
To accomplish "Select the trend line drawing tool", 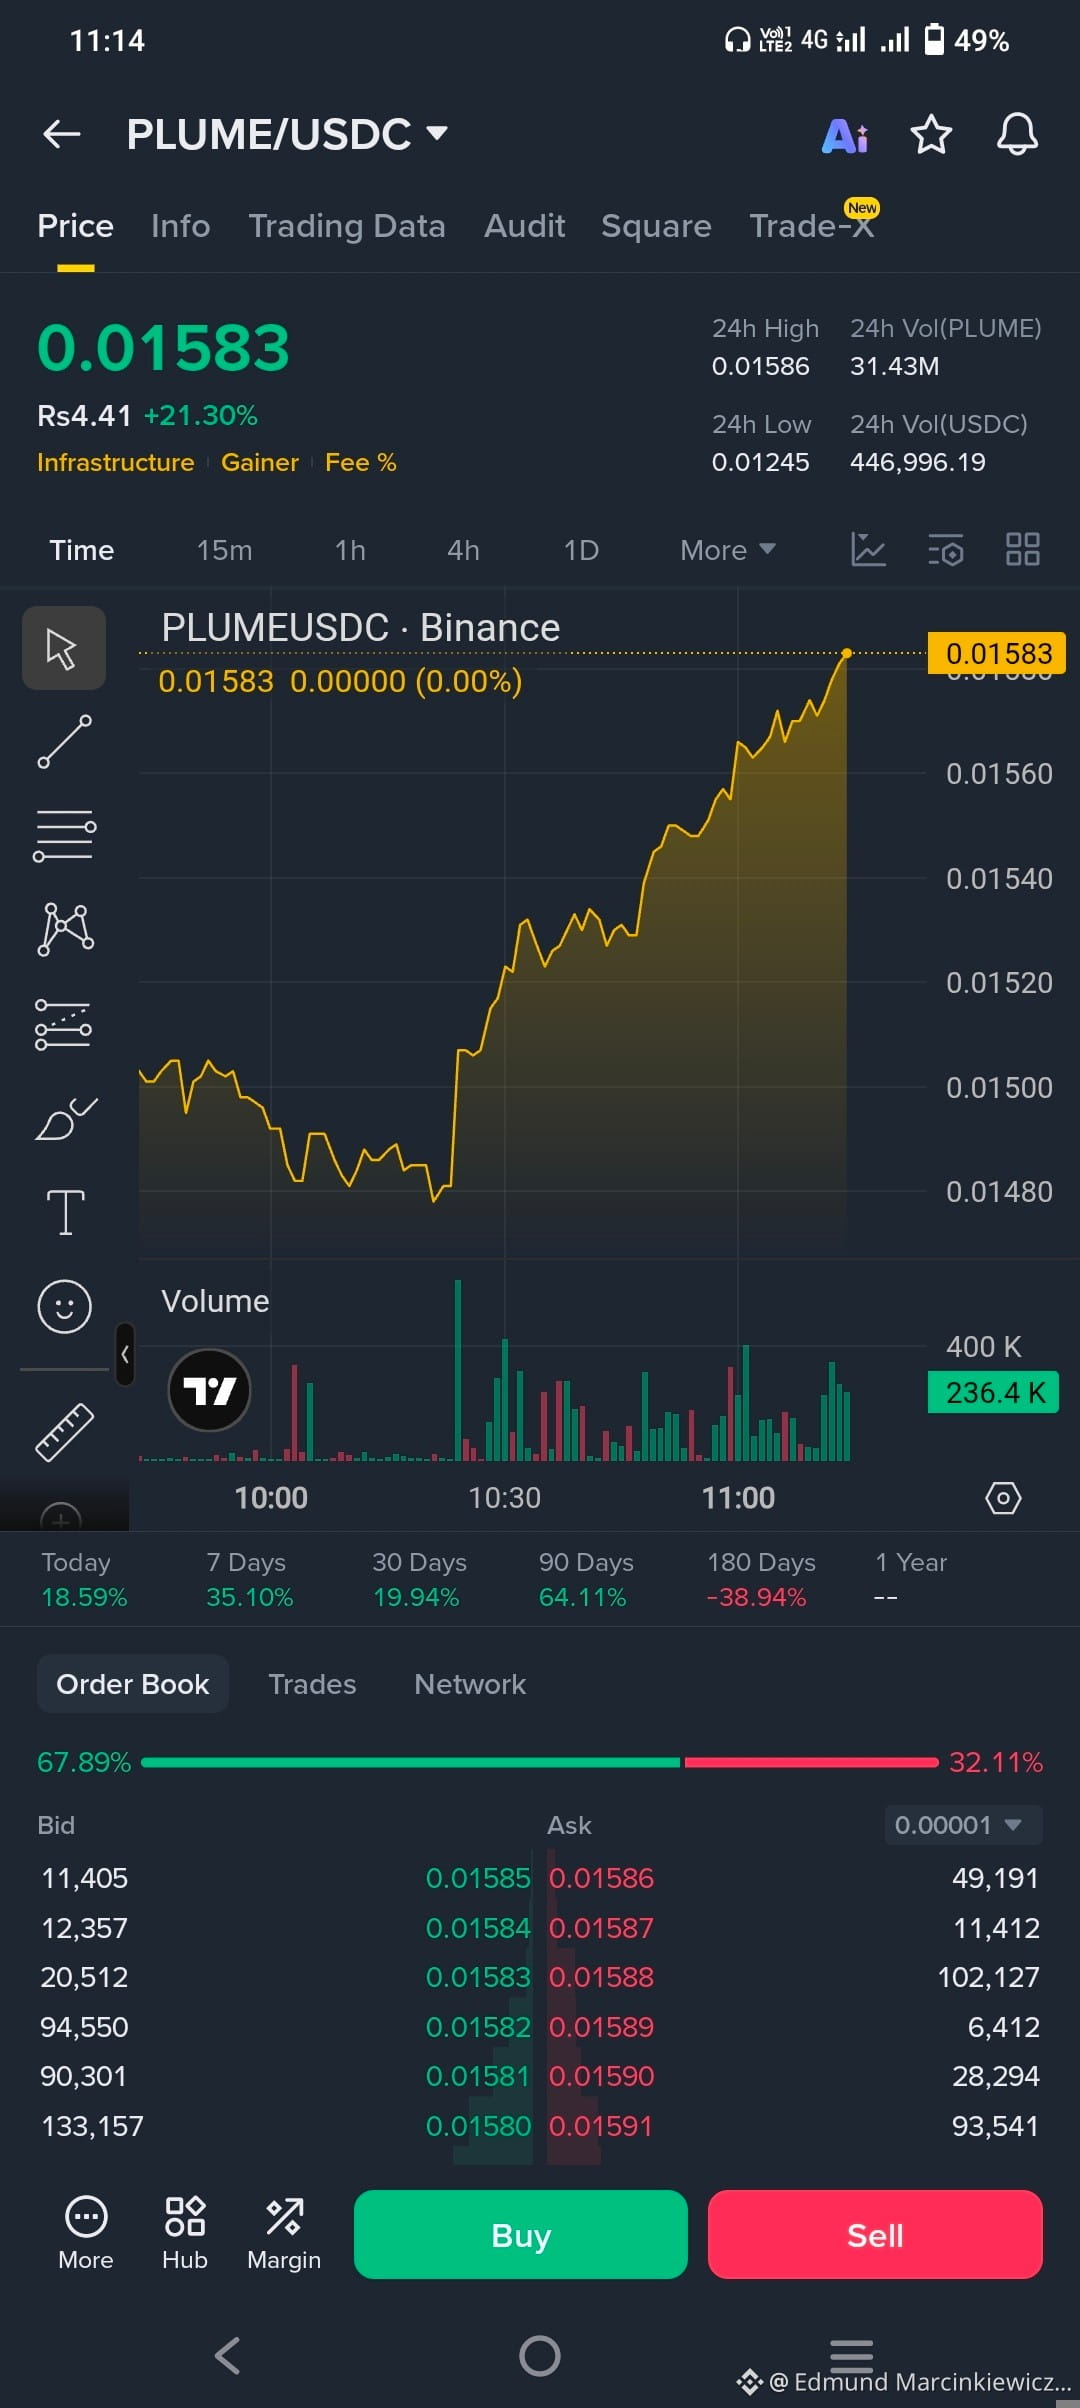I will point(65,742).
